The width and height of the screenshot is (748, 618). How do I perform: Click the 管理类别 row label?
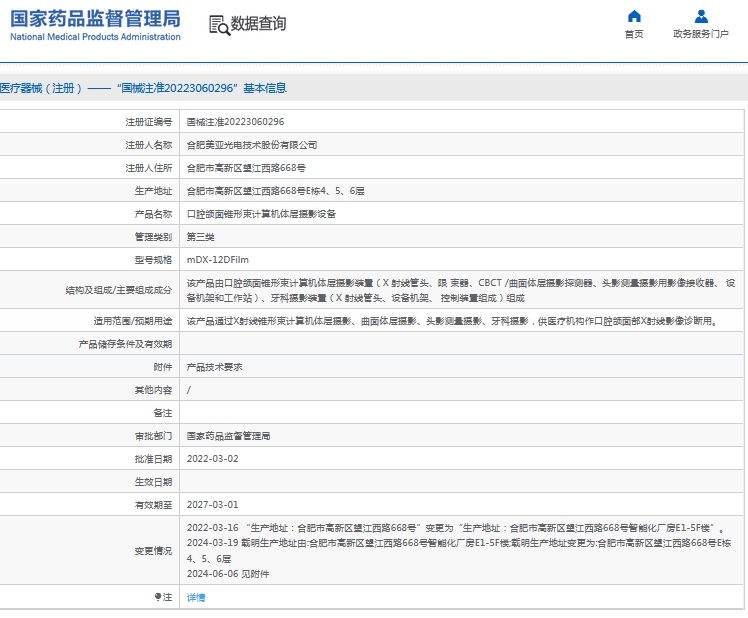[x=153, y=237]
